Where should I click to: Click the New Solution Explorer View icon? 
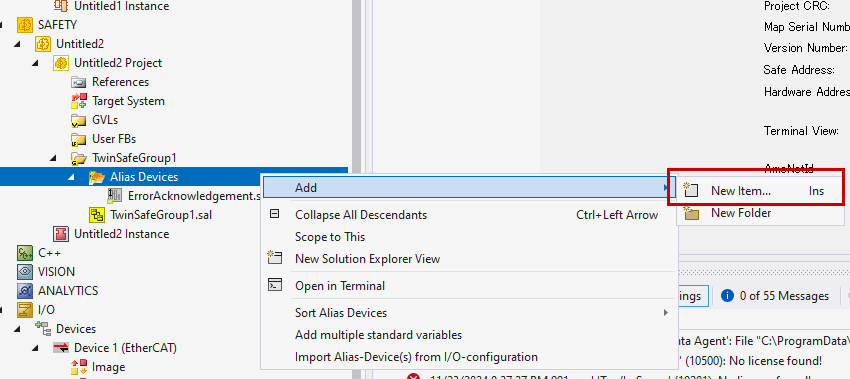(x=275, y=258)
